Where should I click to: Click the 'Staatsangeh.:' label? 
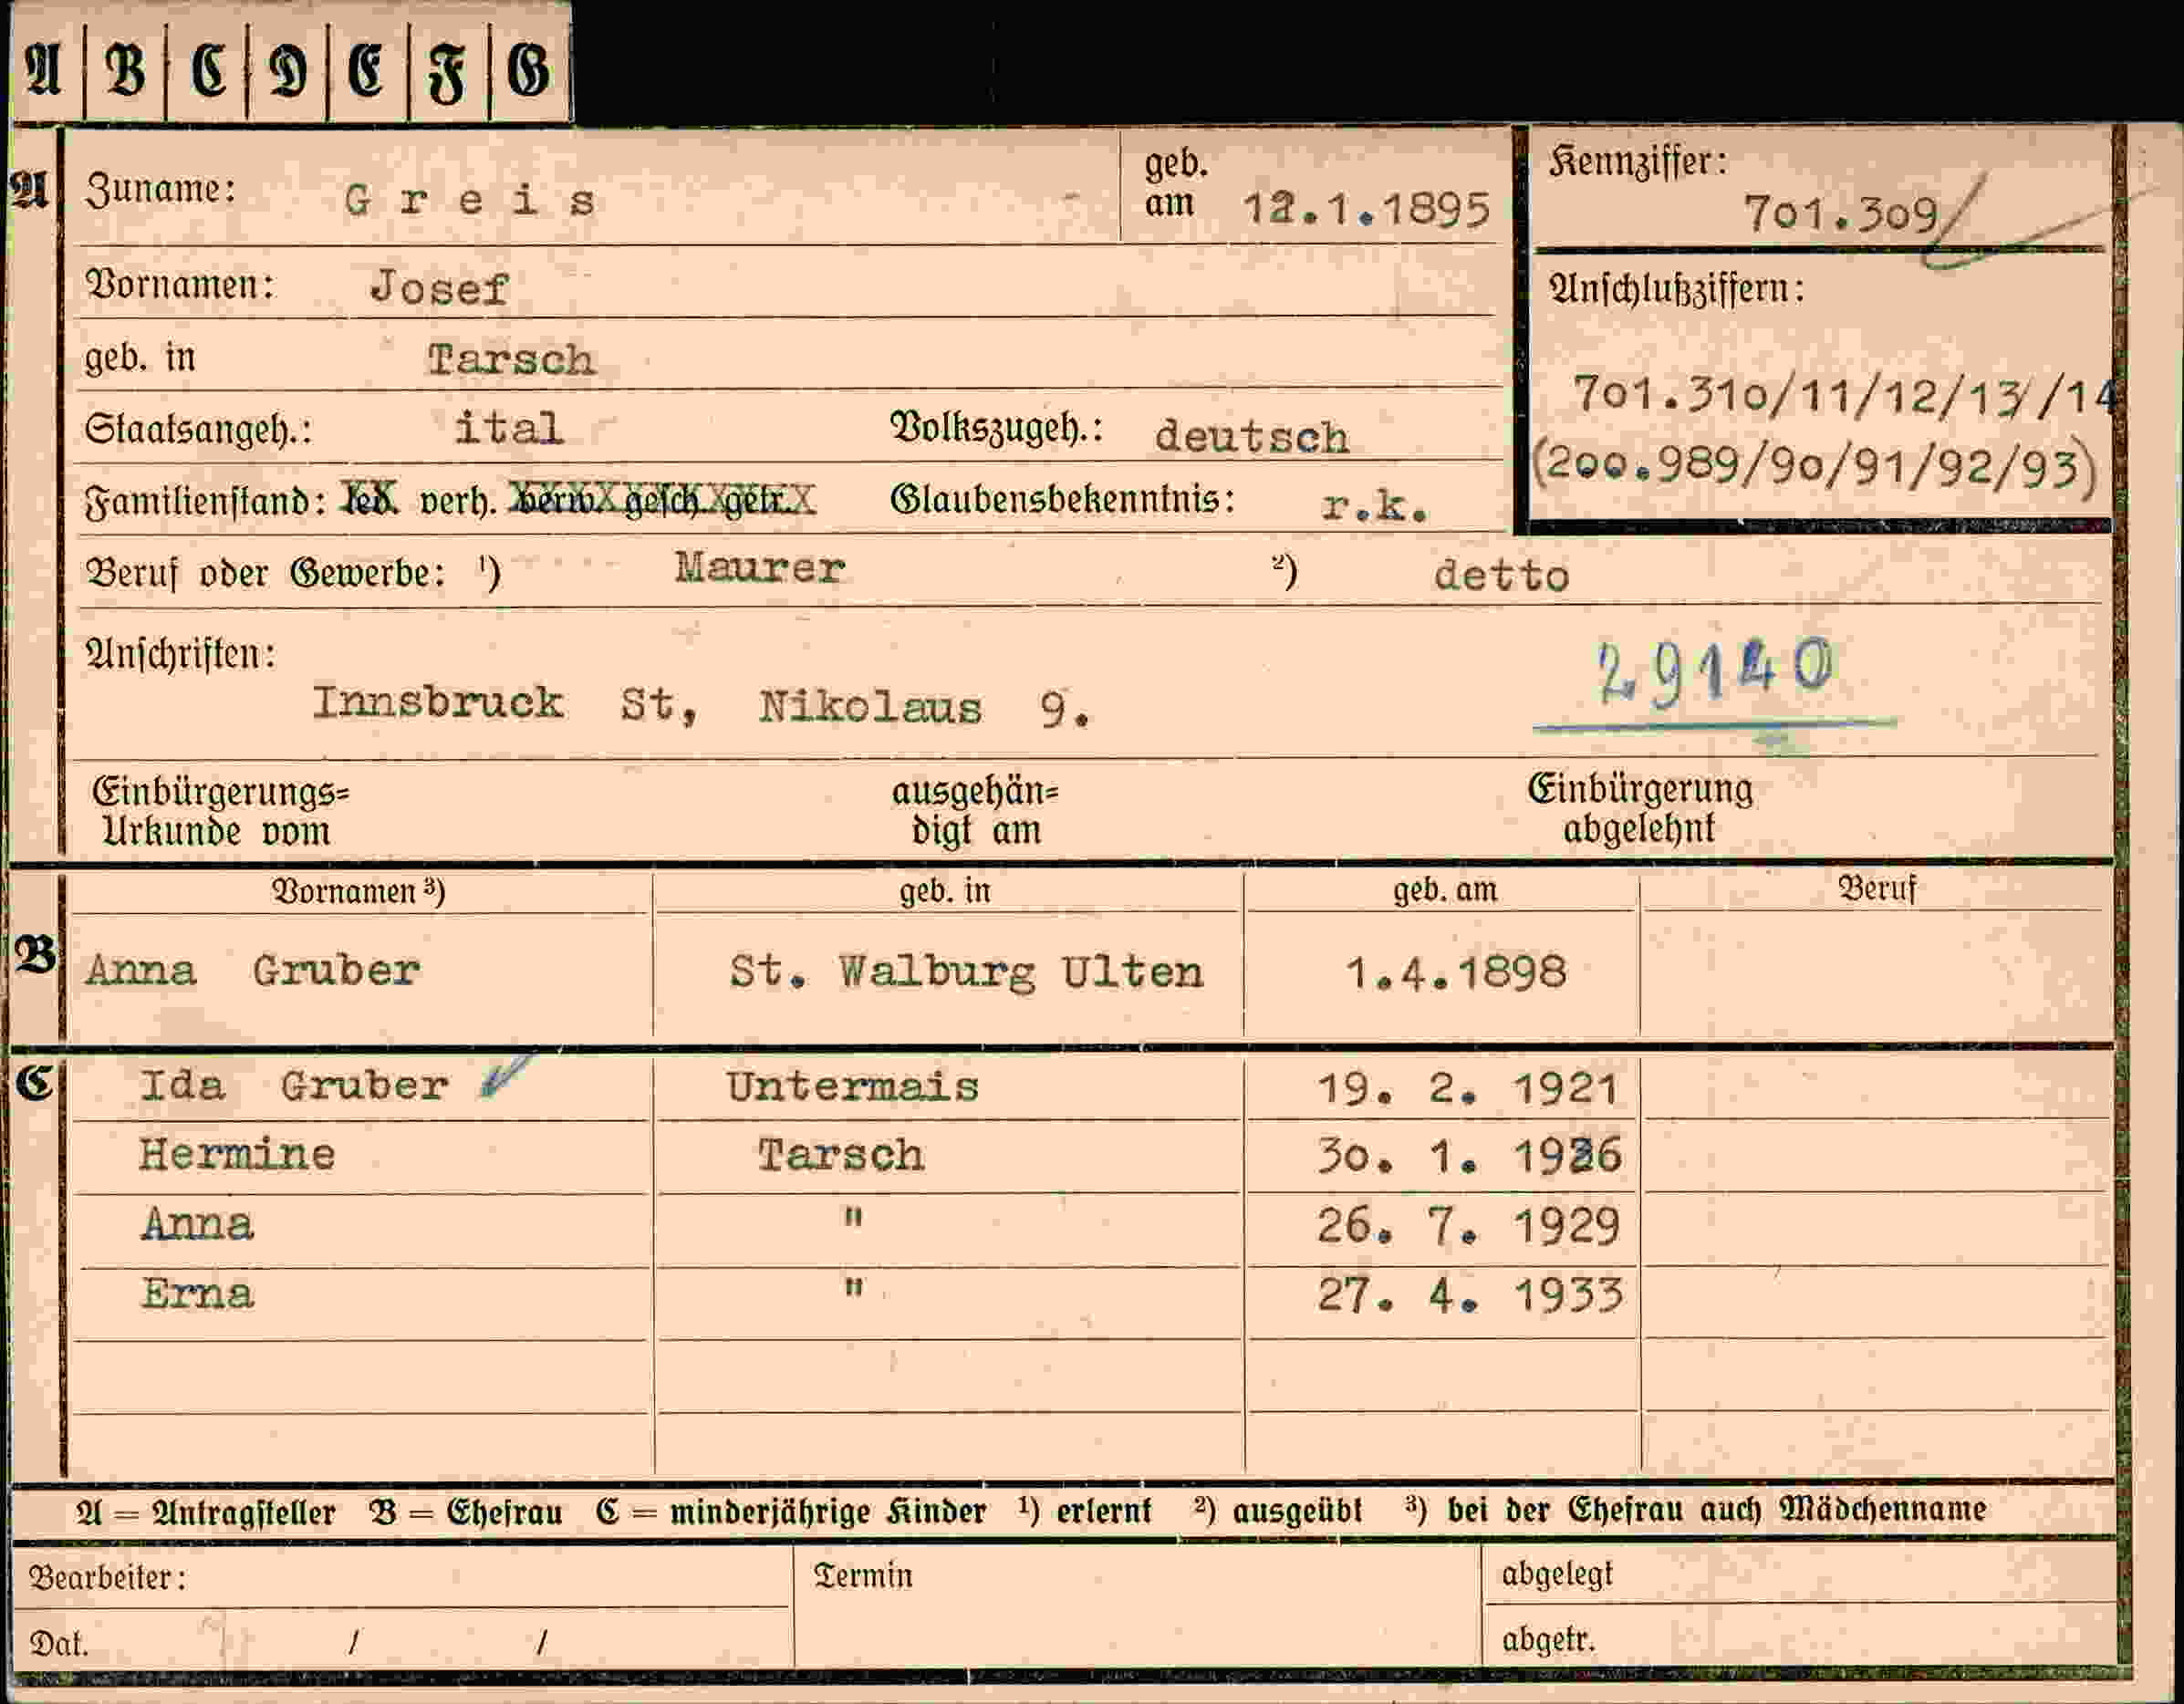[198, 430]
